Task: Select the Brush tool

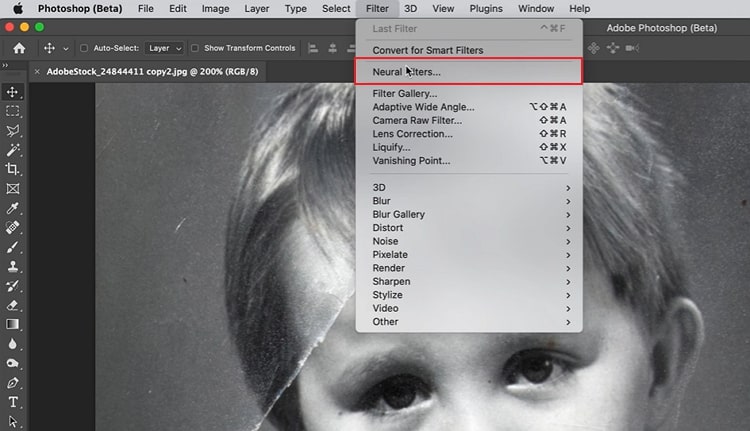Action: point(12,247)
